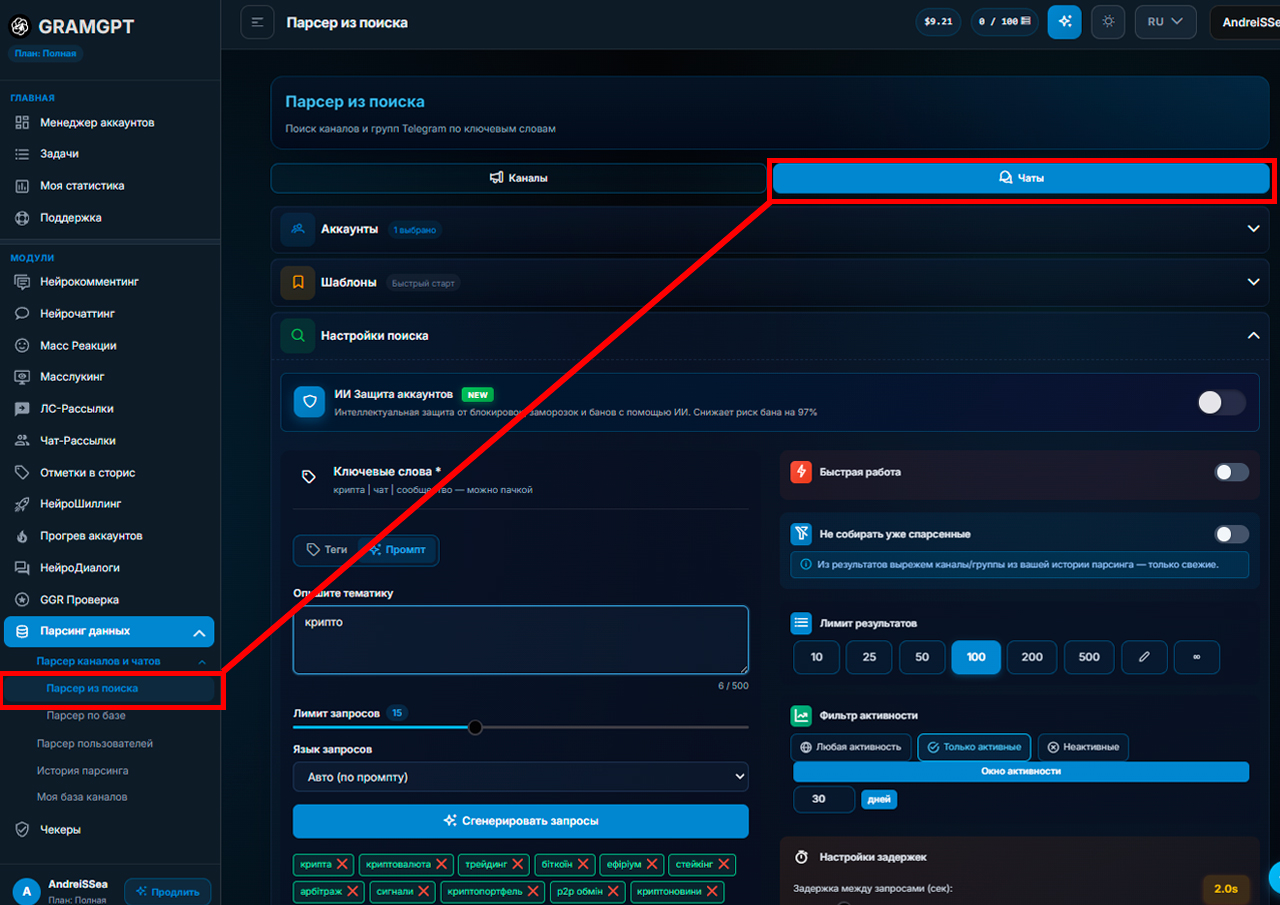Delete the біткоїн tag using its X
The width and height of the screenshot is (1280, 905).
point(584,864)
